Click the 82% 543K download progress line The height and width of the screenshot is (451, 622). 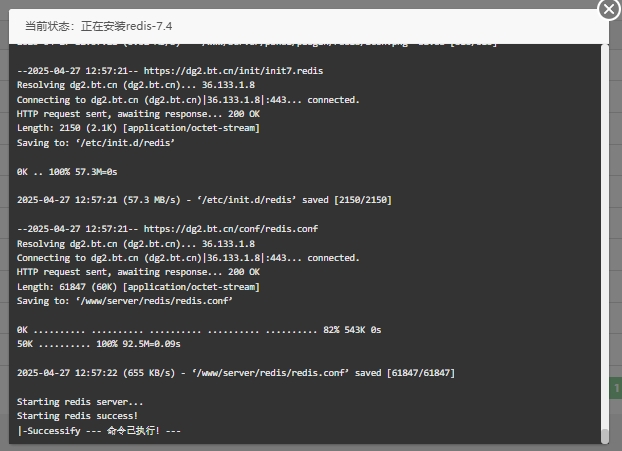pyautogui.click(x=199, y=330)
